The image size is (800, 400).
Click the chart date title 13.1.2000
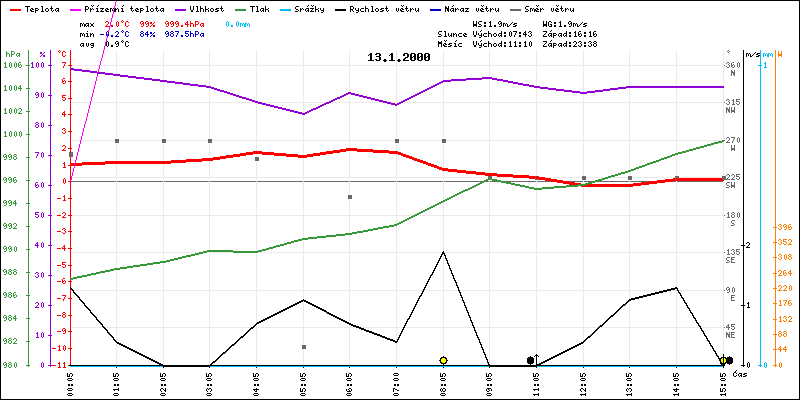(398, 57)
